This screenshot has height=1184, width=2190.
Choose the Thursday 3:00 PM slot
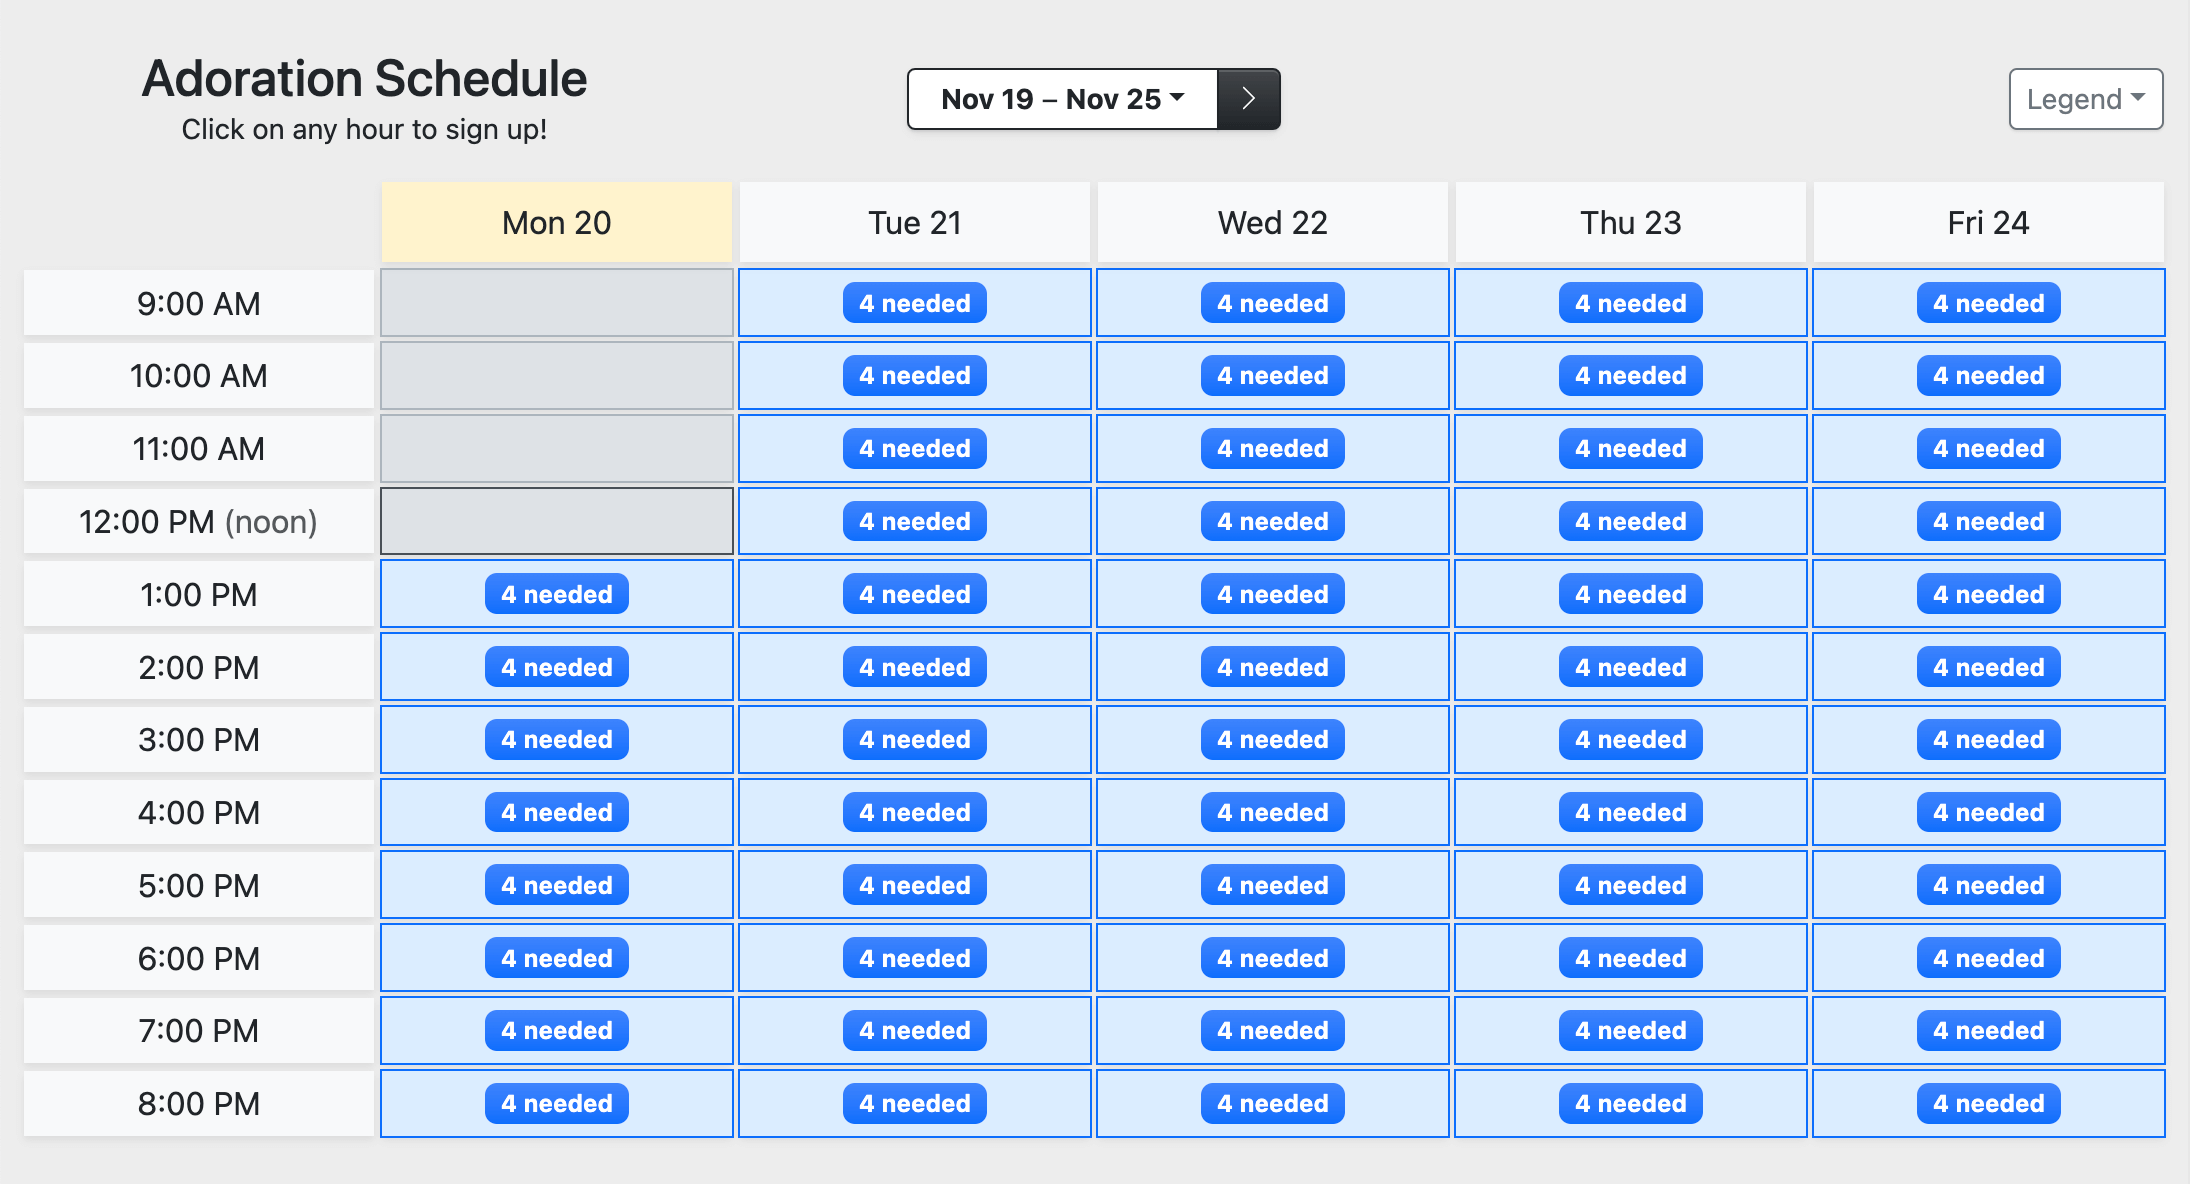[1630, 740]
